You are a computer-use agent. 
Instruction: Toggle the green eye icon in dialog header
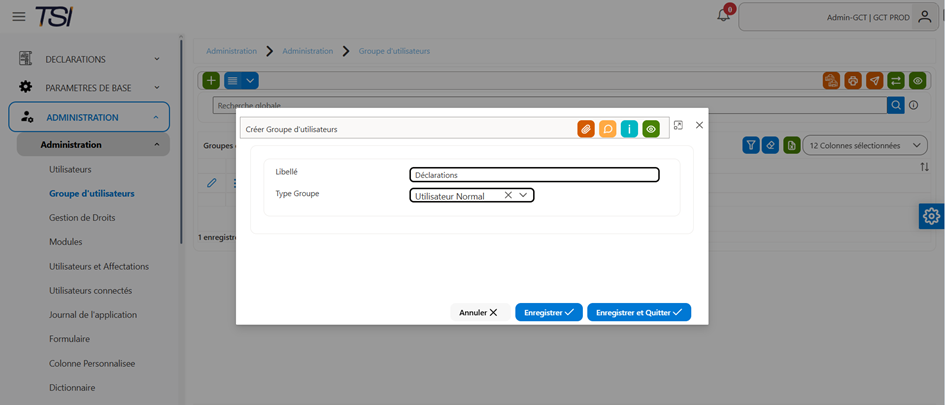[651, 128]
